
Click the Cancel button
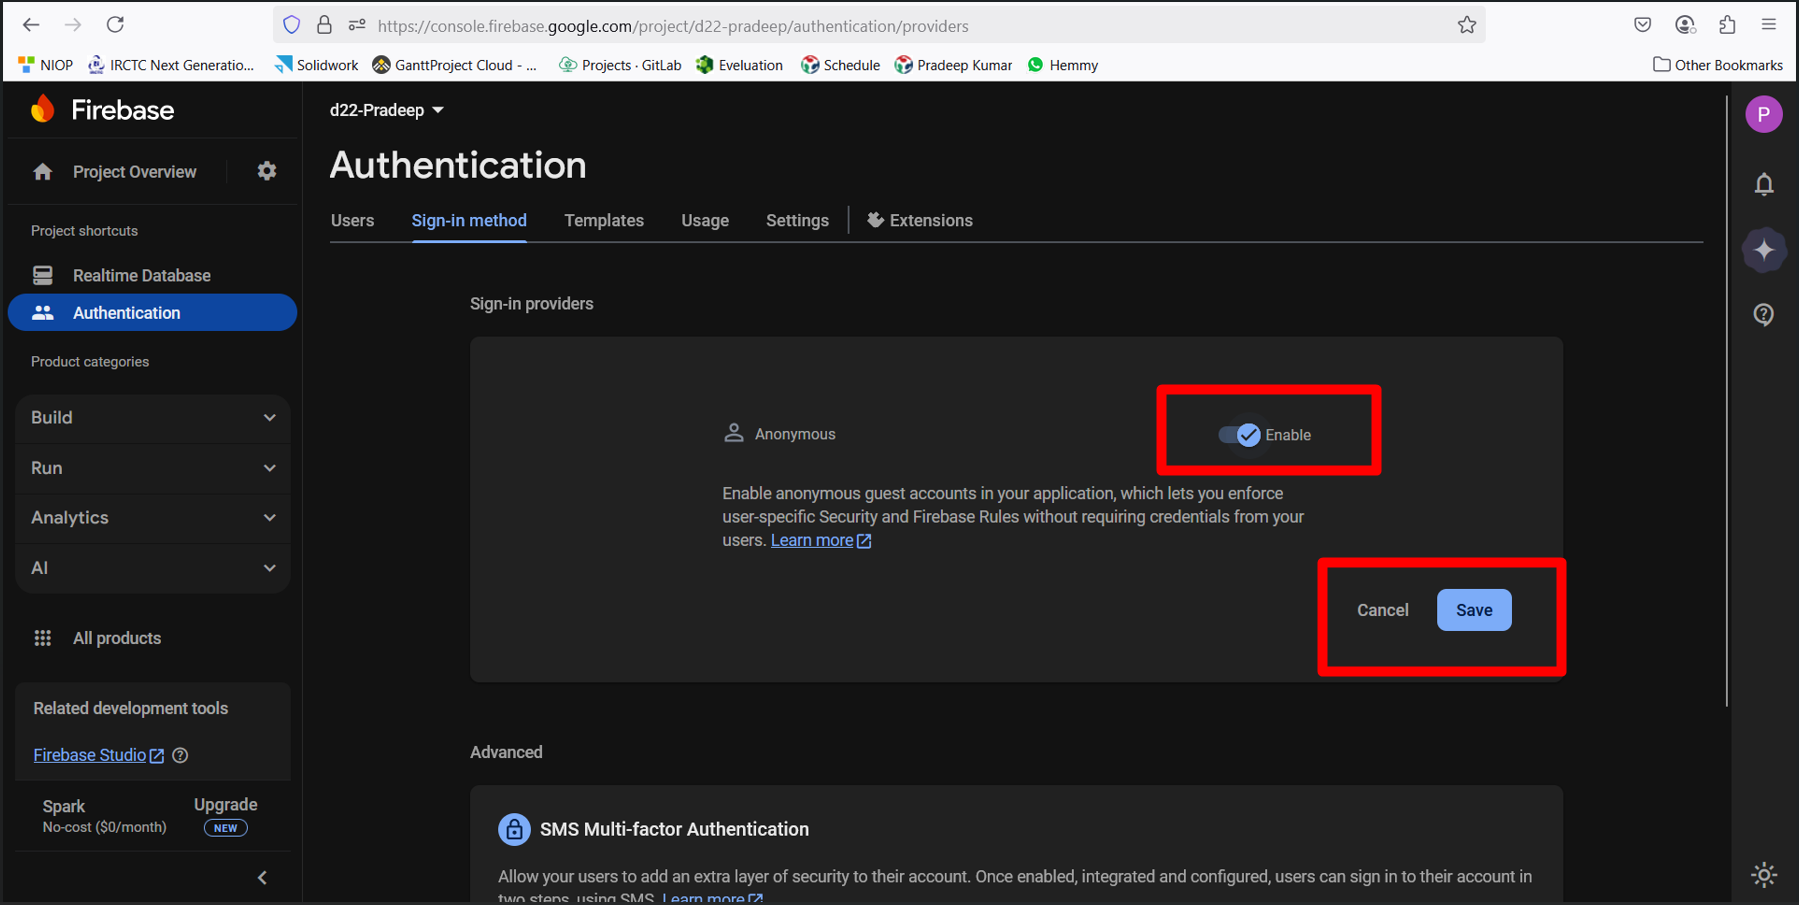point(1382,610)
